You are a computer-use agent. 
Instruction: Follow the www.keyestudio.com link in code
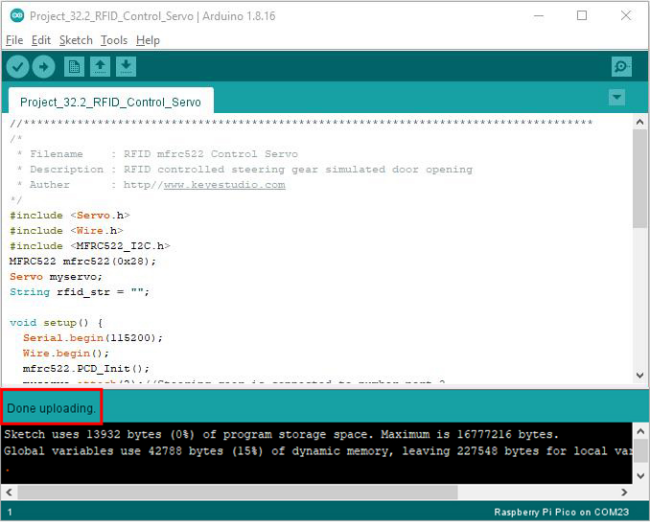coord(224,185)
